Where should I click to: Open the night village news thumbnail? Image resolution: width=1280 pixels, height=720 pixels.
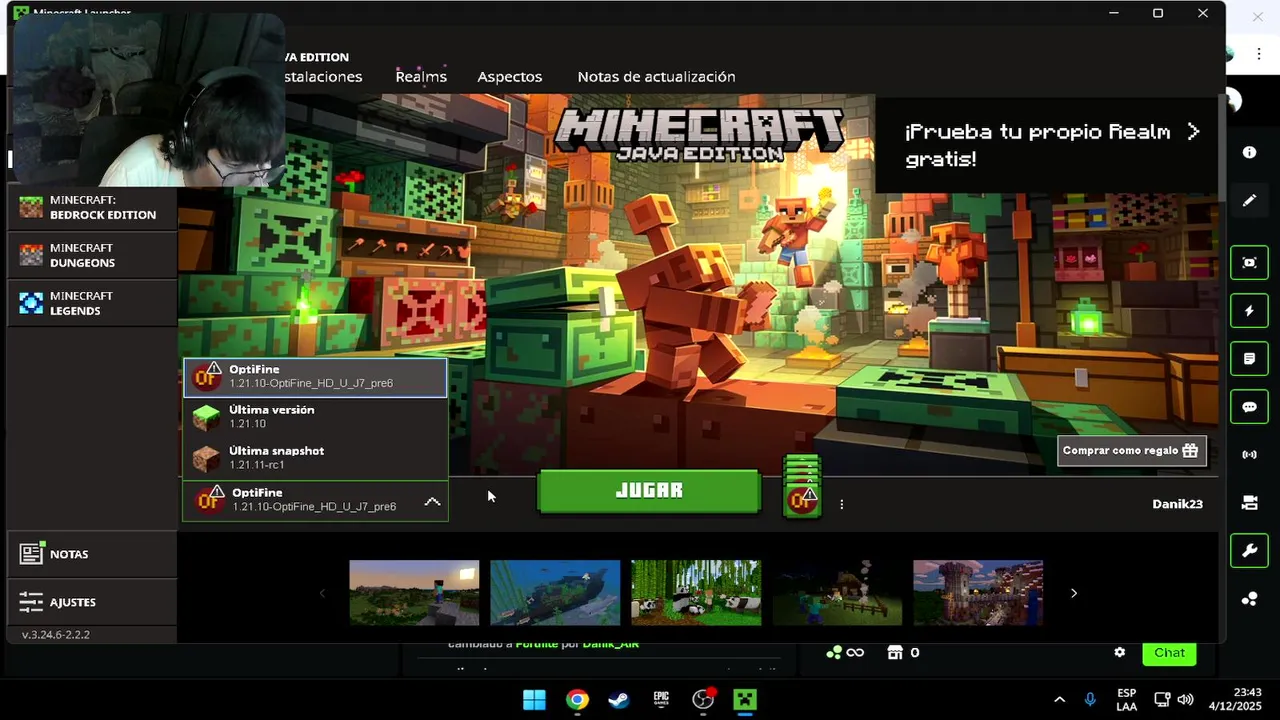click(837, 593)
